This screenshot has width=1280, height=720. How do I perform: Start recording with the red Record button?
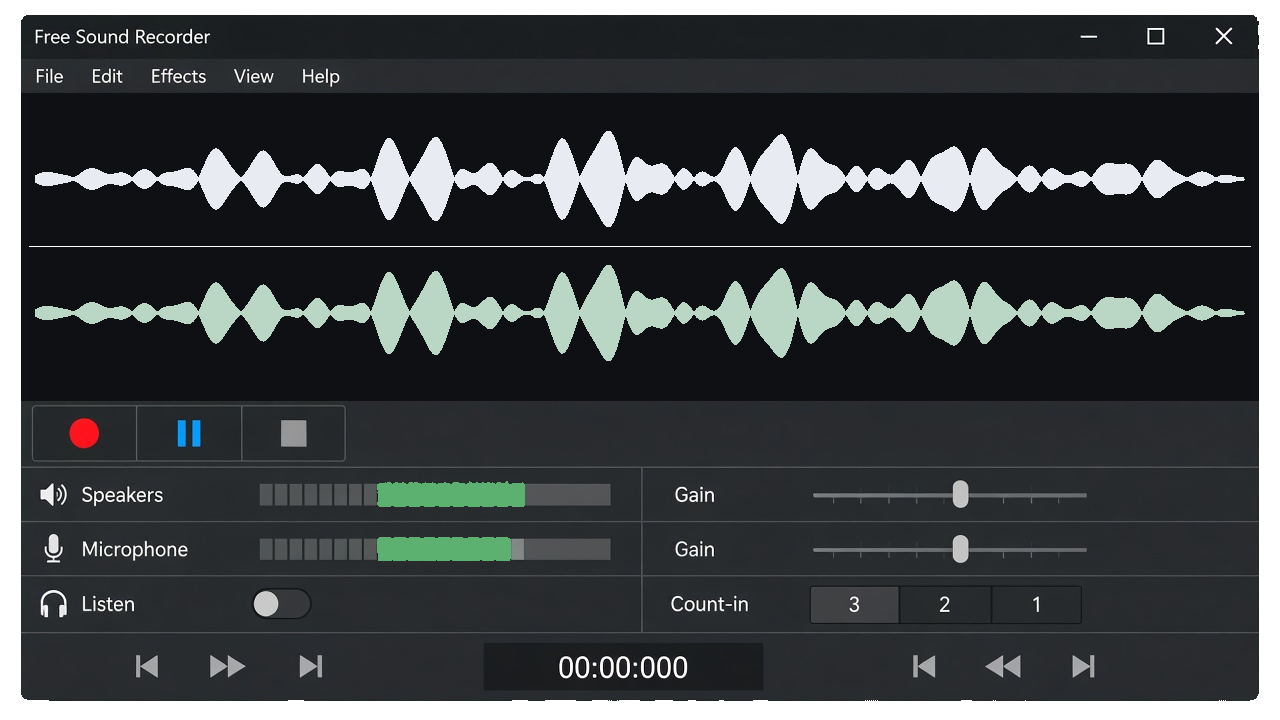point(85,433)
